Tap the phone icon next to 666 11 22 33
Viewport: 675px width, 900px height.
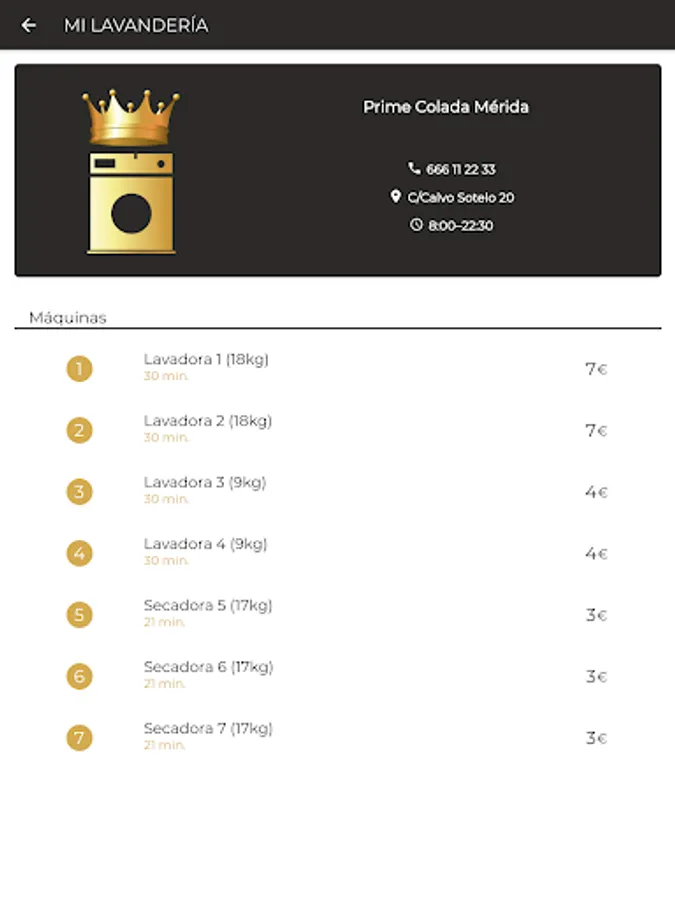point(414,169)
